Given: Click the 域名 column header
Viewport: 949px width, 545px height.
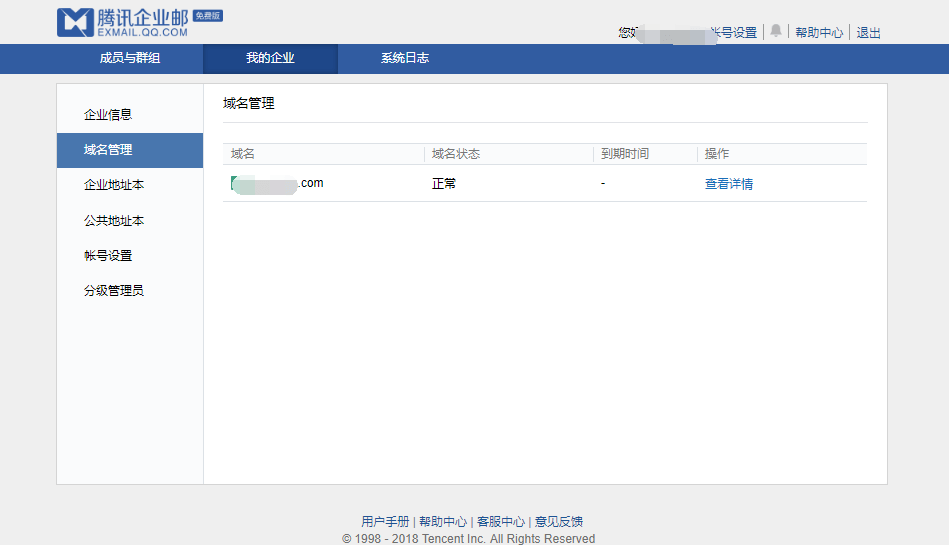Looking at the screenshot, I should tap(243, 154).
